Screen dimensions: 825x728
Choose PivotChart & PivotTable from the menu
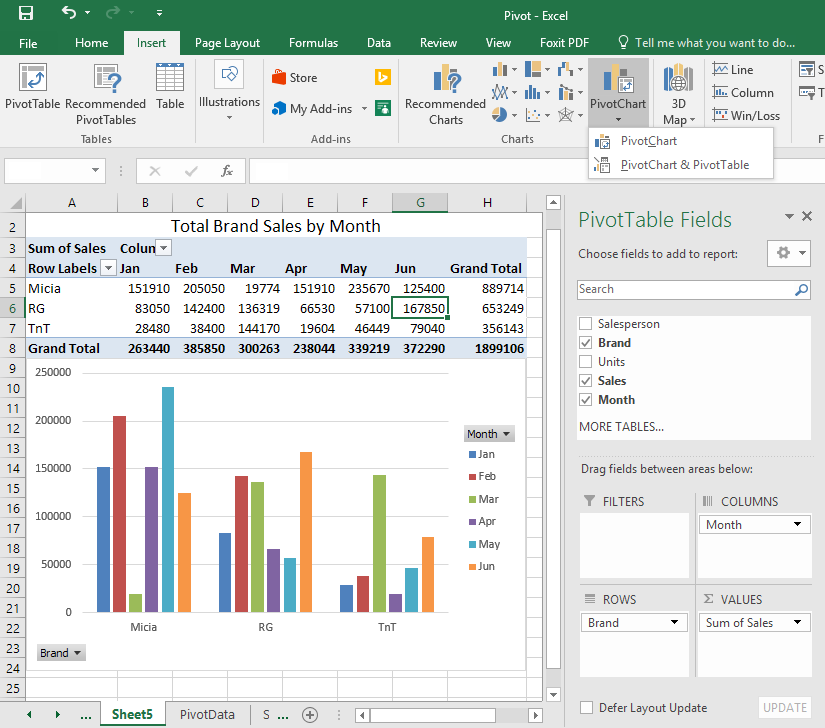(681, 165)
